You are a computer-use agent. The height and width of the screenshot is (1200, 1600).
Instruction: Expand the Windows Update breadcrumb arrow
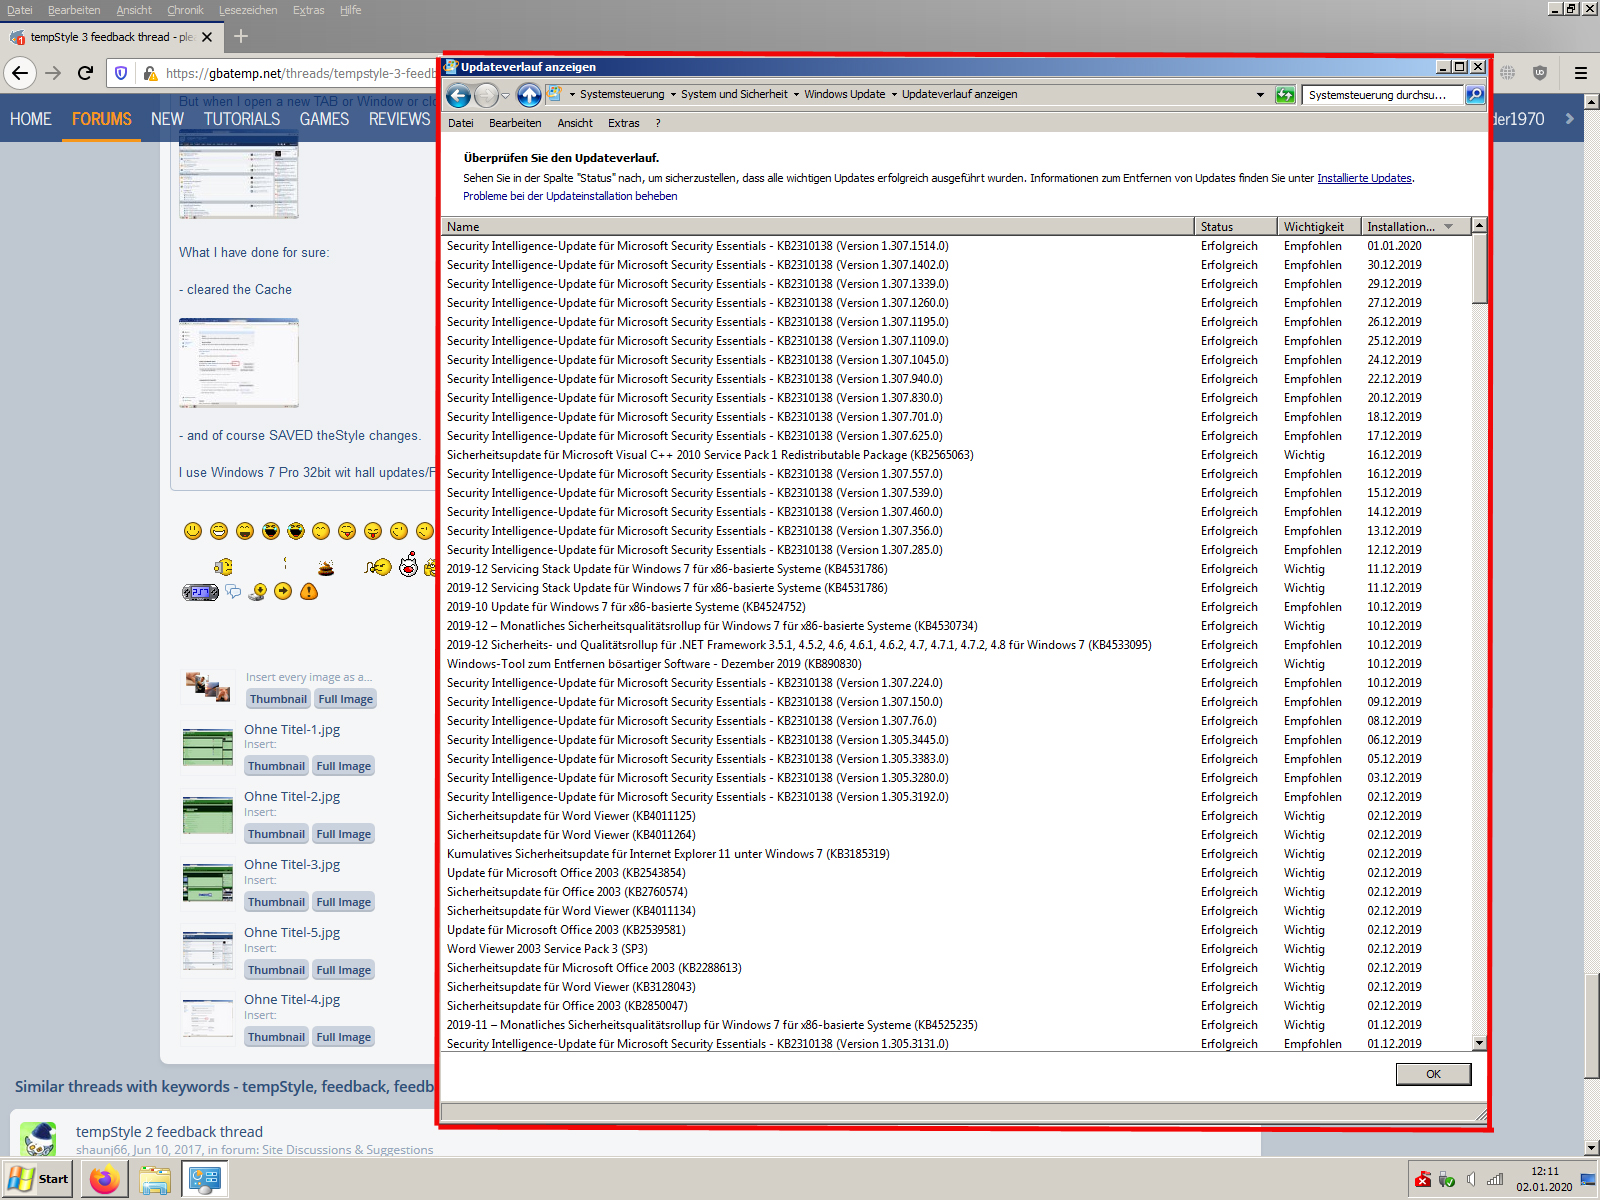[x=894, y=95]
